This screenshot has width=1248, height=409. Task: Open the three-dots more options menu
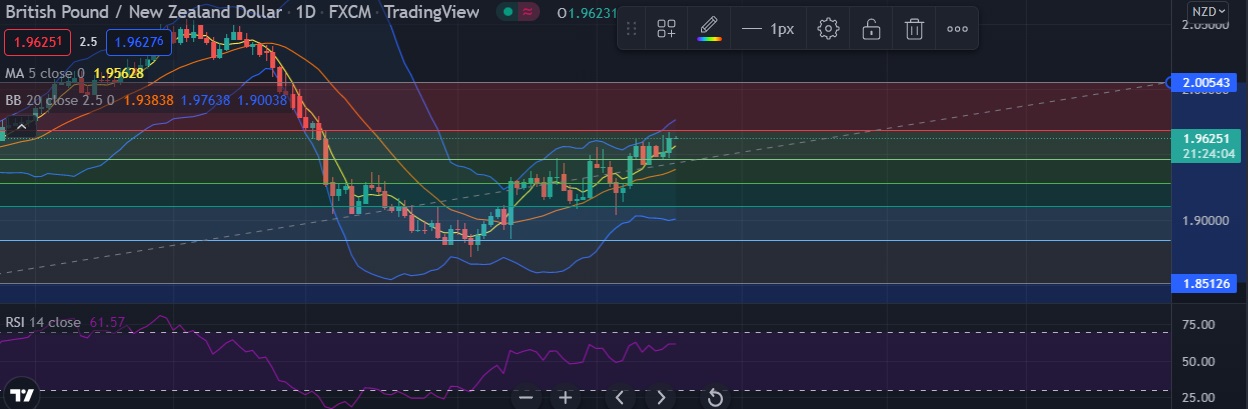pyautogui.click(x=957, y=29)
